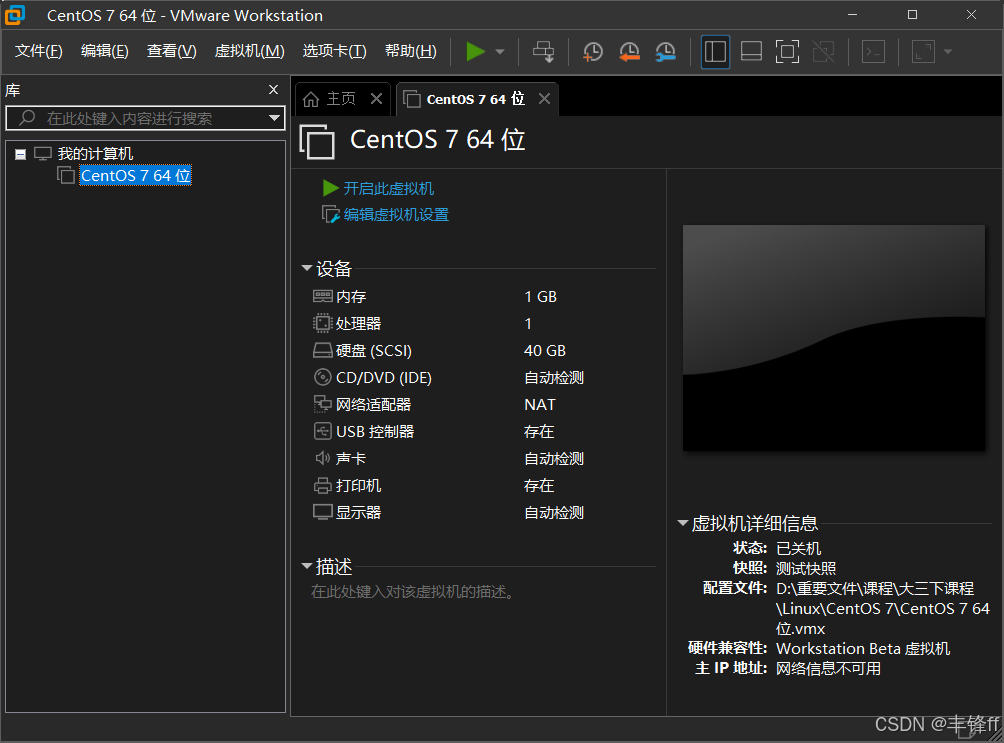The height and width of the screenshot is (743, 1004).
Task: Enter full screen mode icon
Action: pos(787,51)
